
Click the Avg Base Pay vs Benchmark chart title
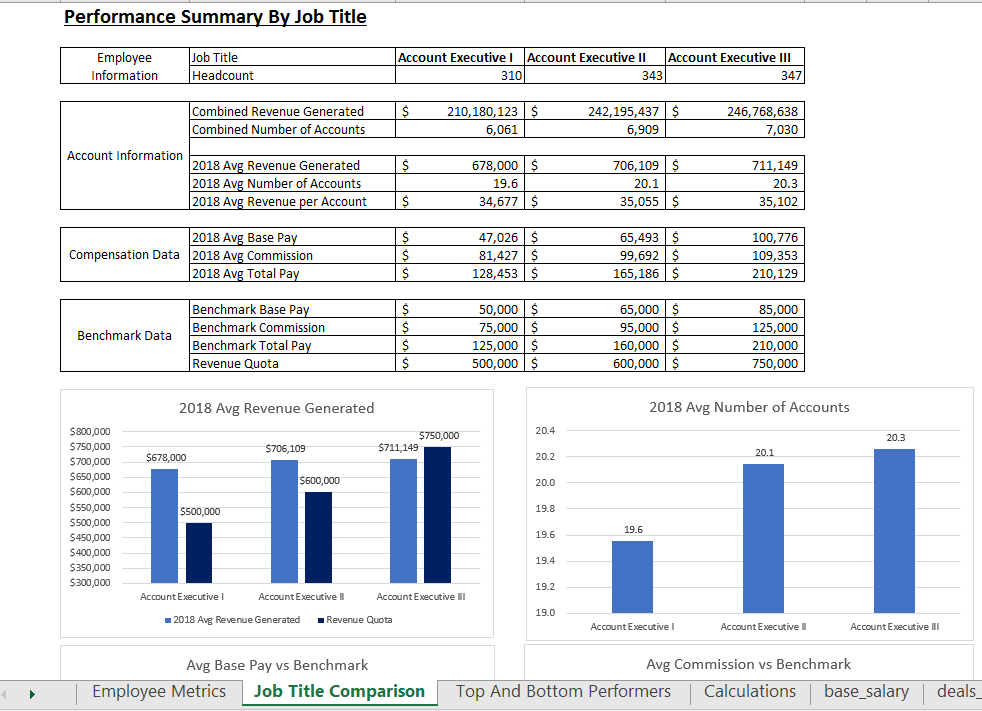point(277,666)
